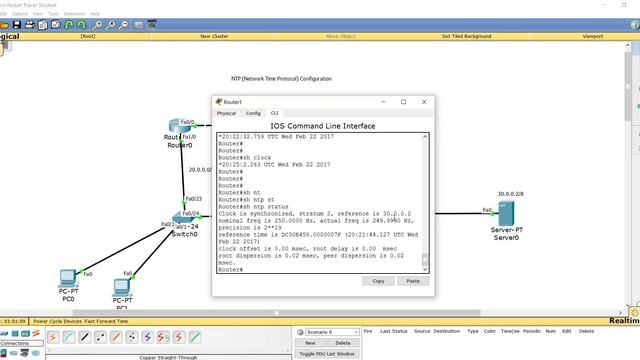
Task: Open the Help menu
Action: point(95,14)
